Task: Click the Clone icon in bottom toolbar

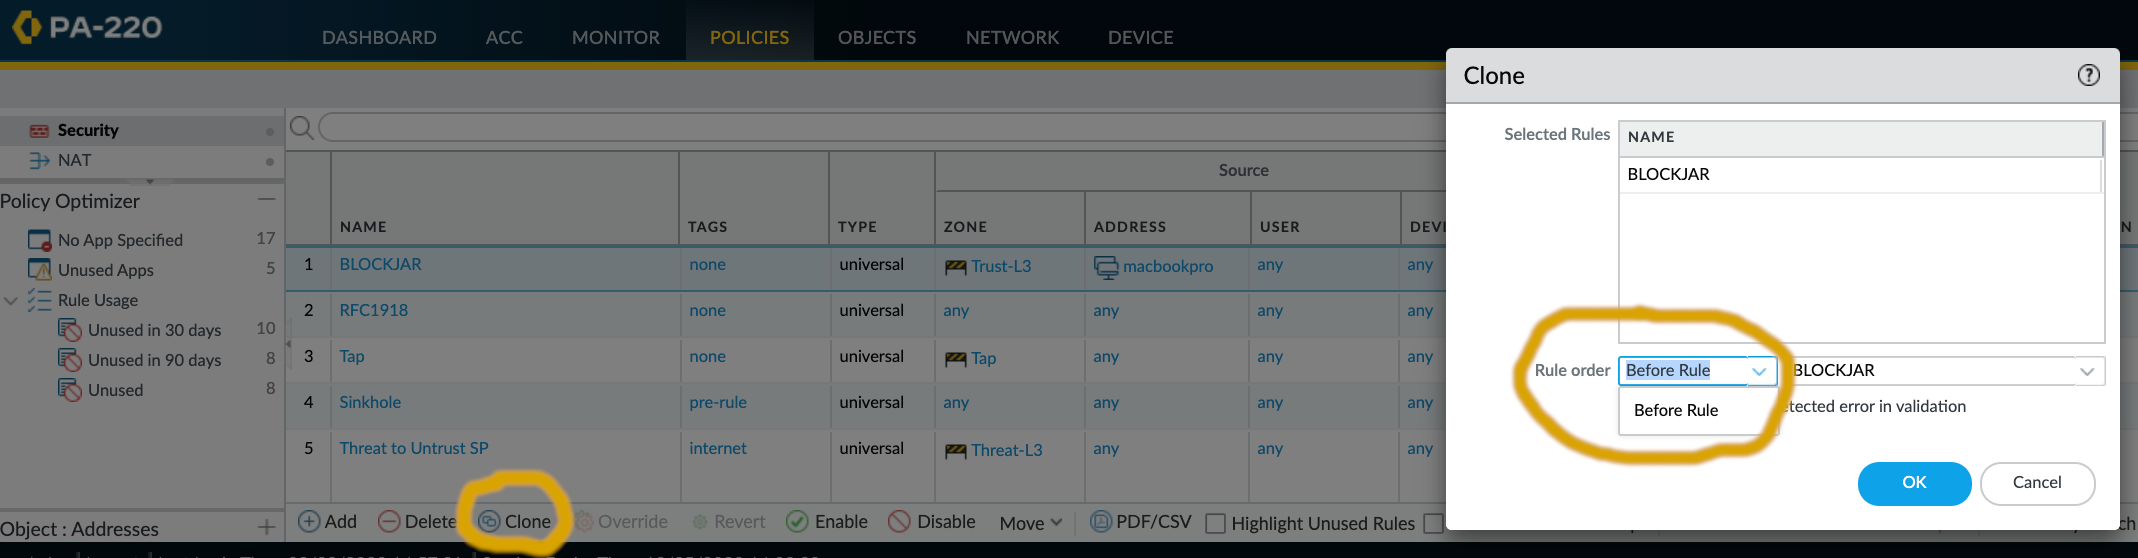Action: pos(489,521)
